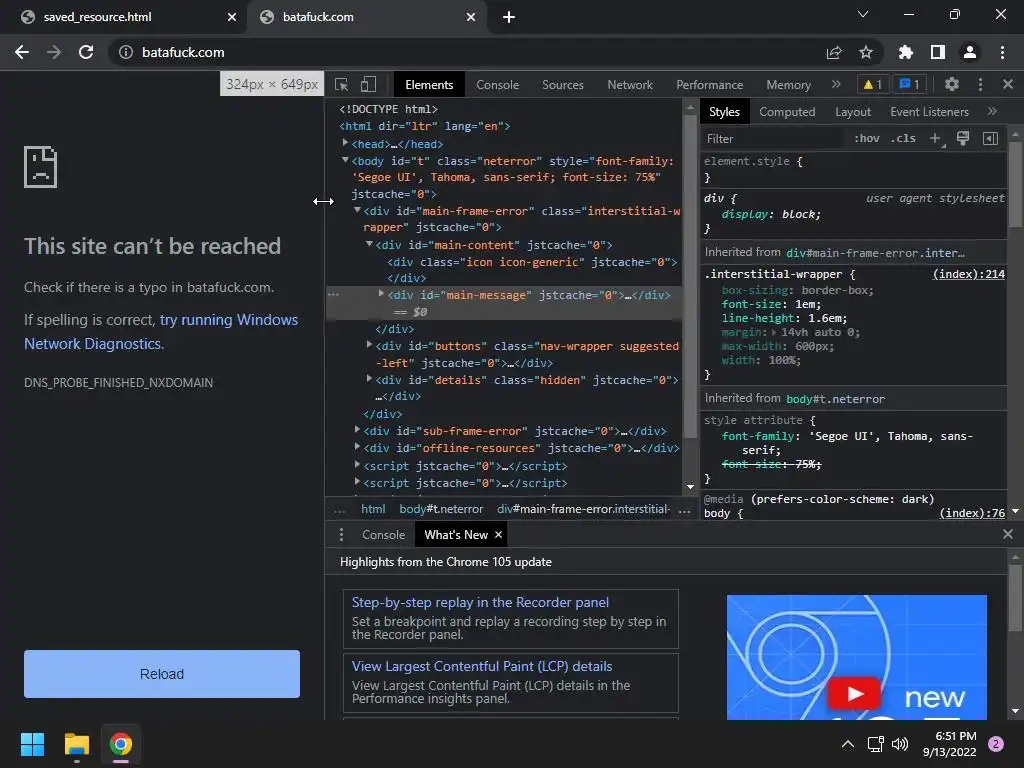The height and width of the screenshot is (768, 1024).
Task: Expand the sub-frame-error div node
Action: coord(357,430)
